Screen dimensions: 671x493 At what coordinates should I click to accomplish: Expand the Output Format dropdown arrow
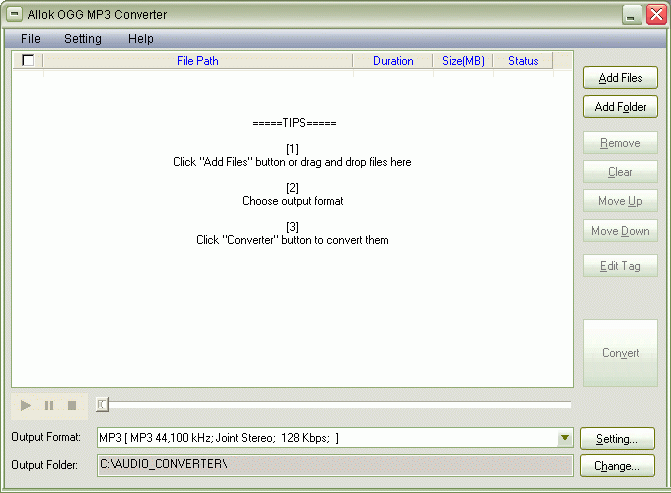(565, 437)
